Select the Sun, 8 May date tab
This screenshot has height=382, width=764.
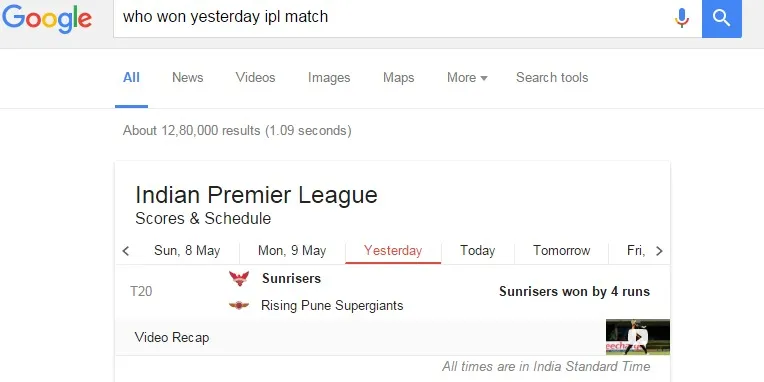[x=187, y=250]
